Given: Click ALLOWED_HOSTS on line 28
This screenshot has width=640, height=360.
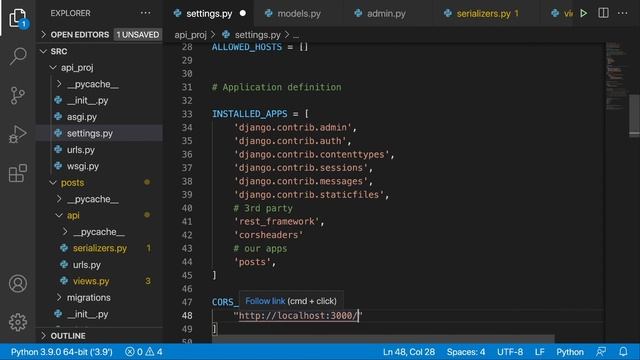Looking at the screenshot, I should point(247,47).
